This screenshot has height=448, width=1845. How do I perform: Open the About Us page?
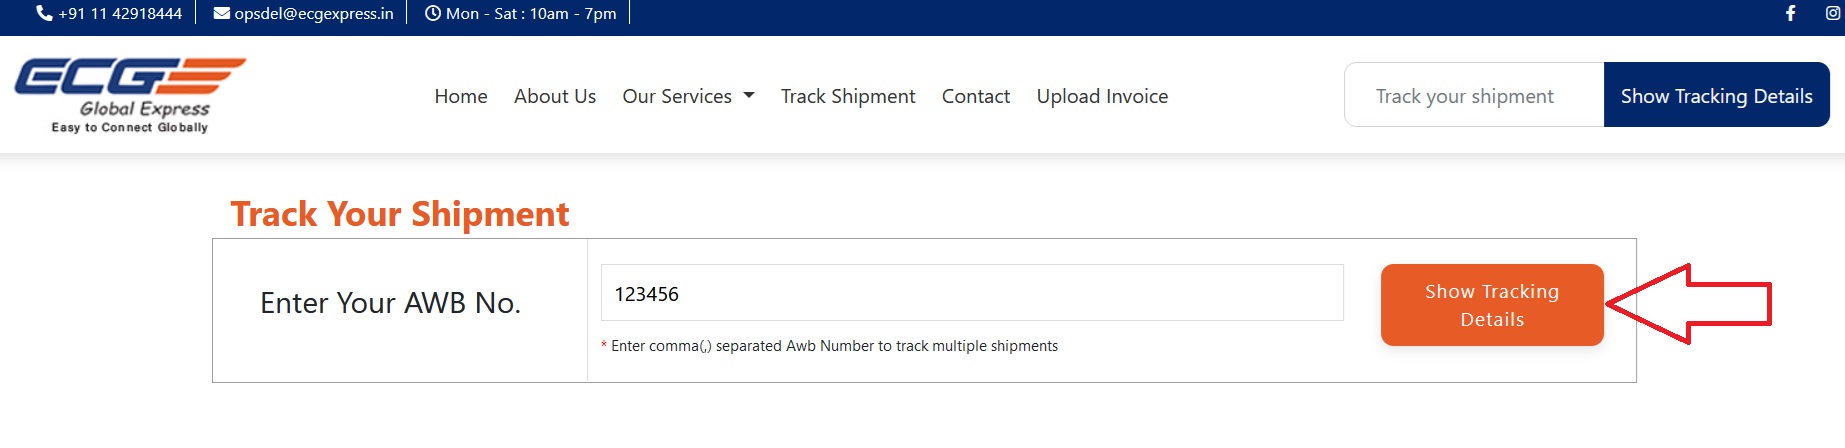[555, 96]
